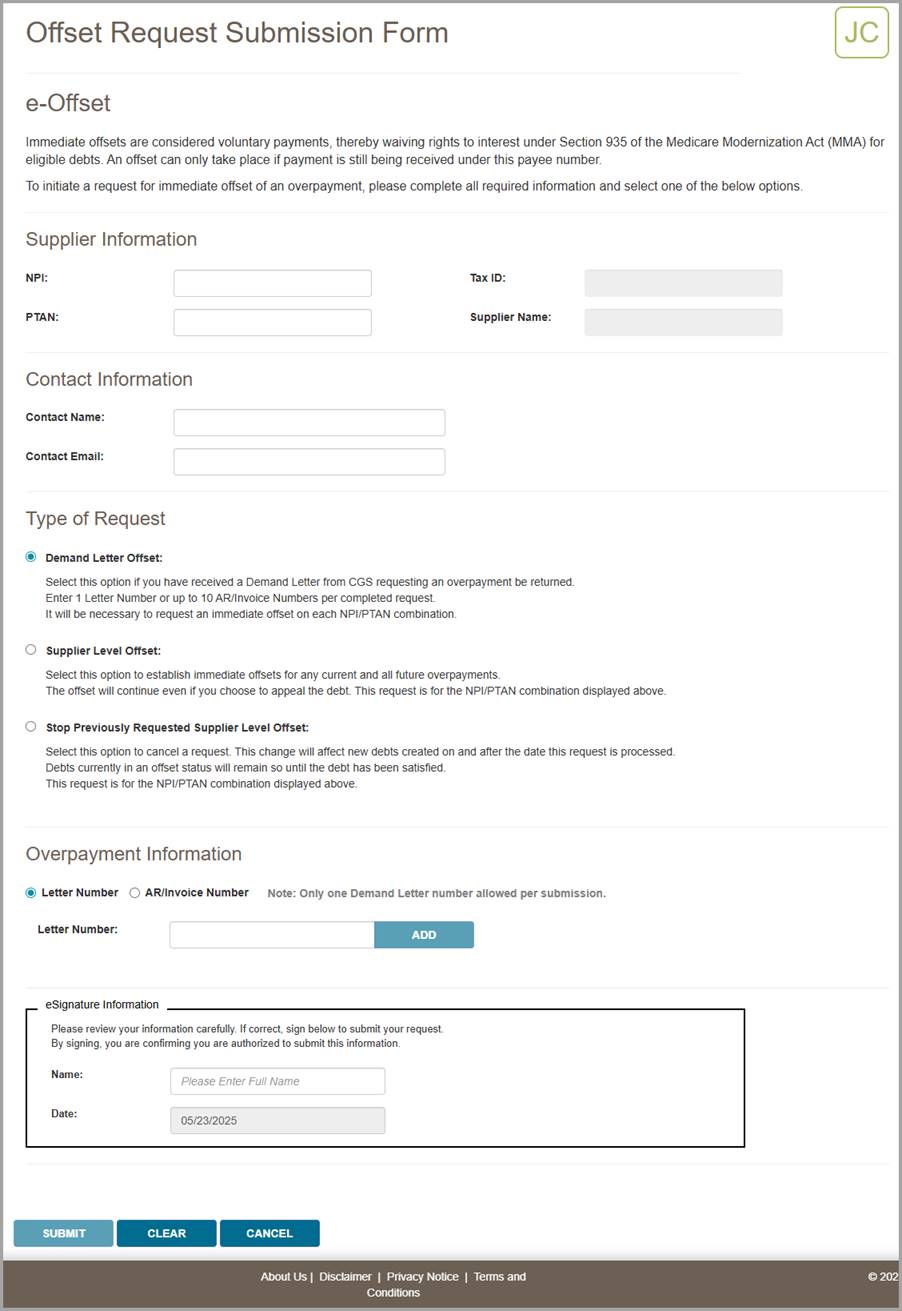View the Privacy Notice
The height and width of the screenshot is (1311, 902).
point(422,1277)
